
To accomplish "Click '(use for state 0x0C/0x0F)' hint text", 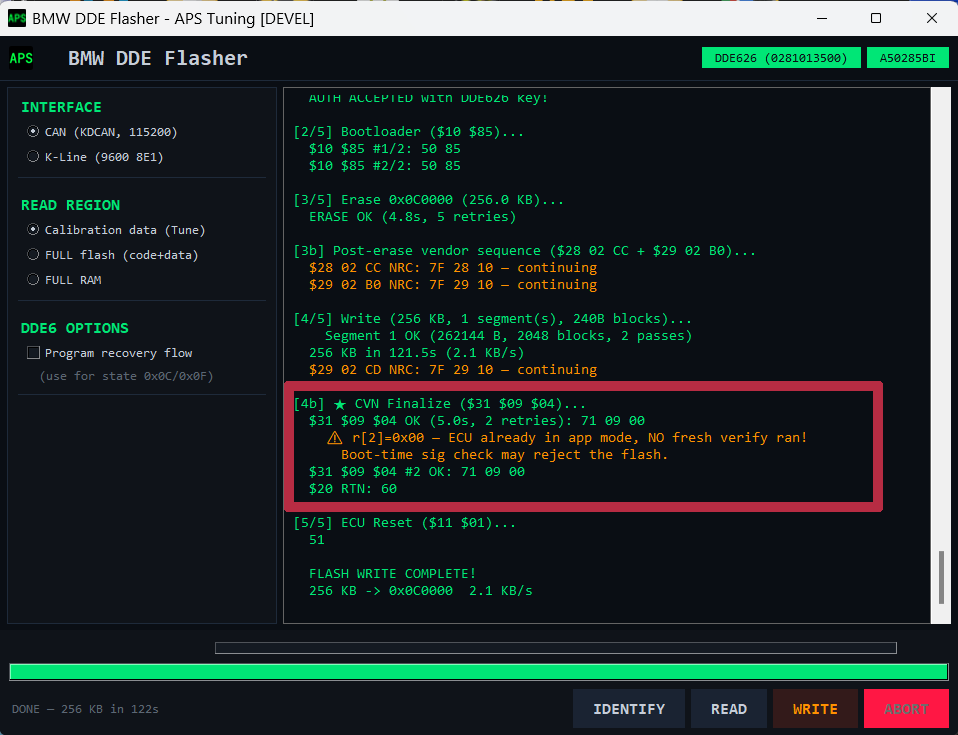I will (x=126, y=376).
